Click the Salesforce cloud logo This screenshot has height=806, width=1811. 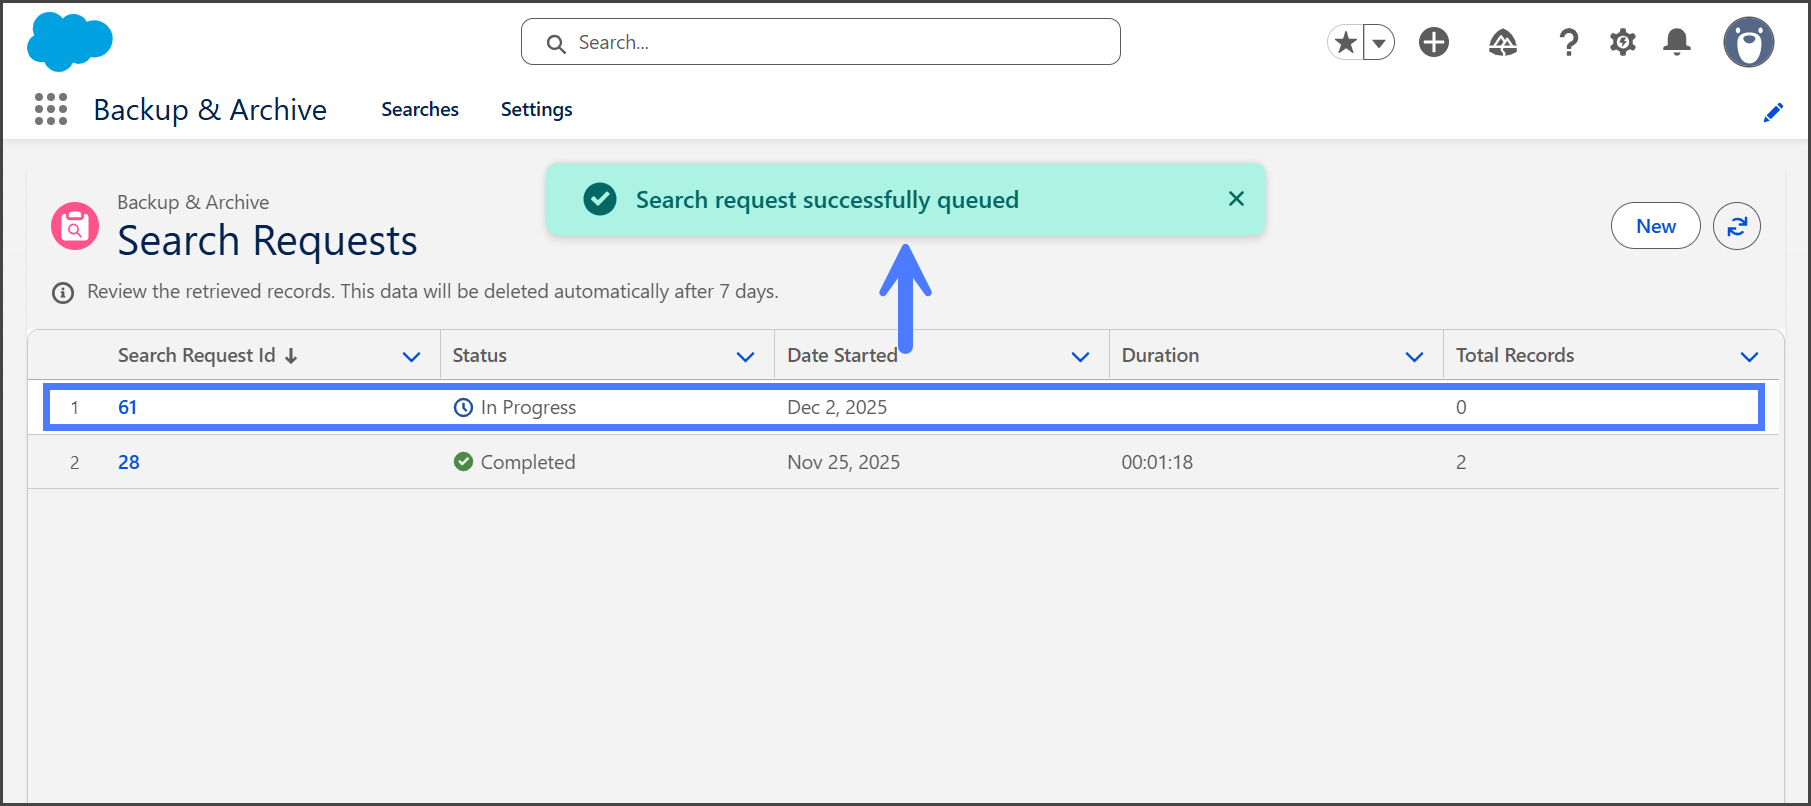pyautogui.click(x=69, y=42)
